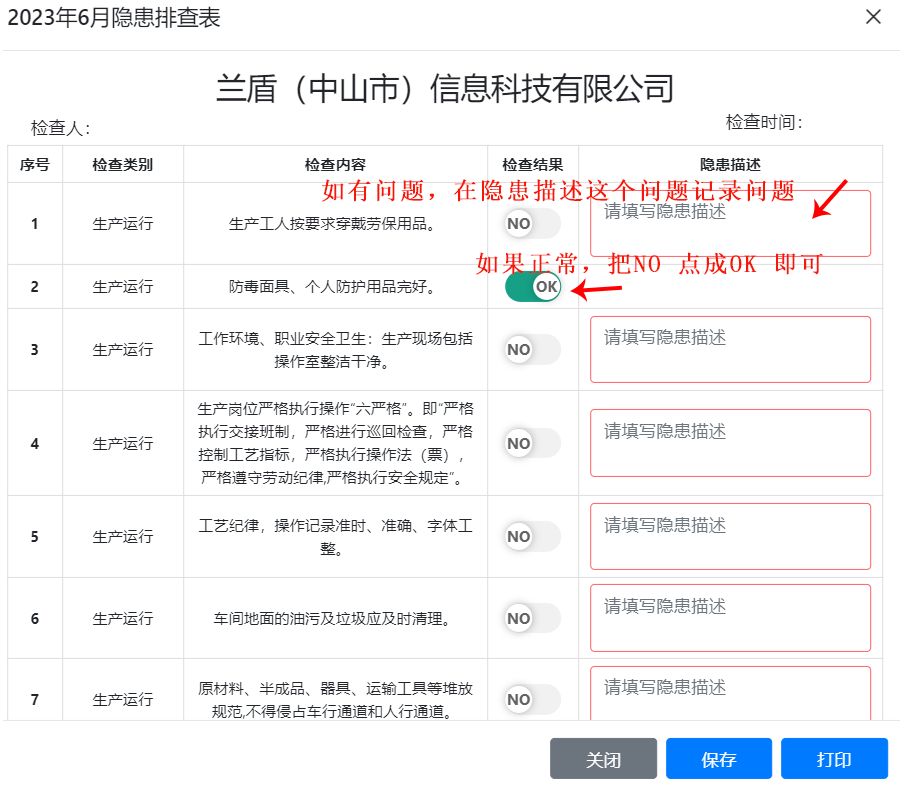Toggle the switch for 原材料 row 7
This screenshot has width=900, height=802.
(533, 699)
